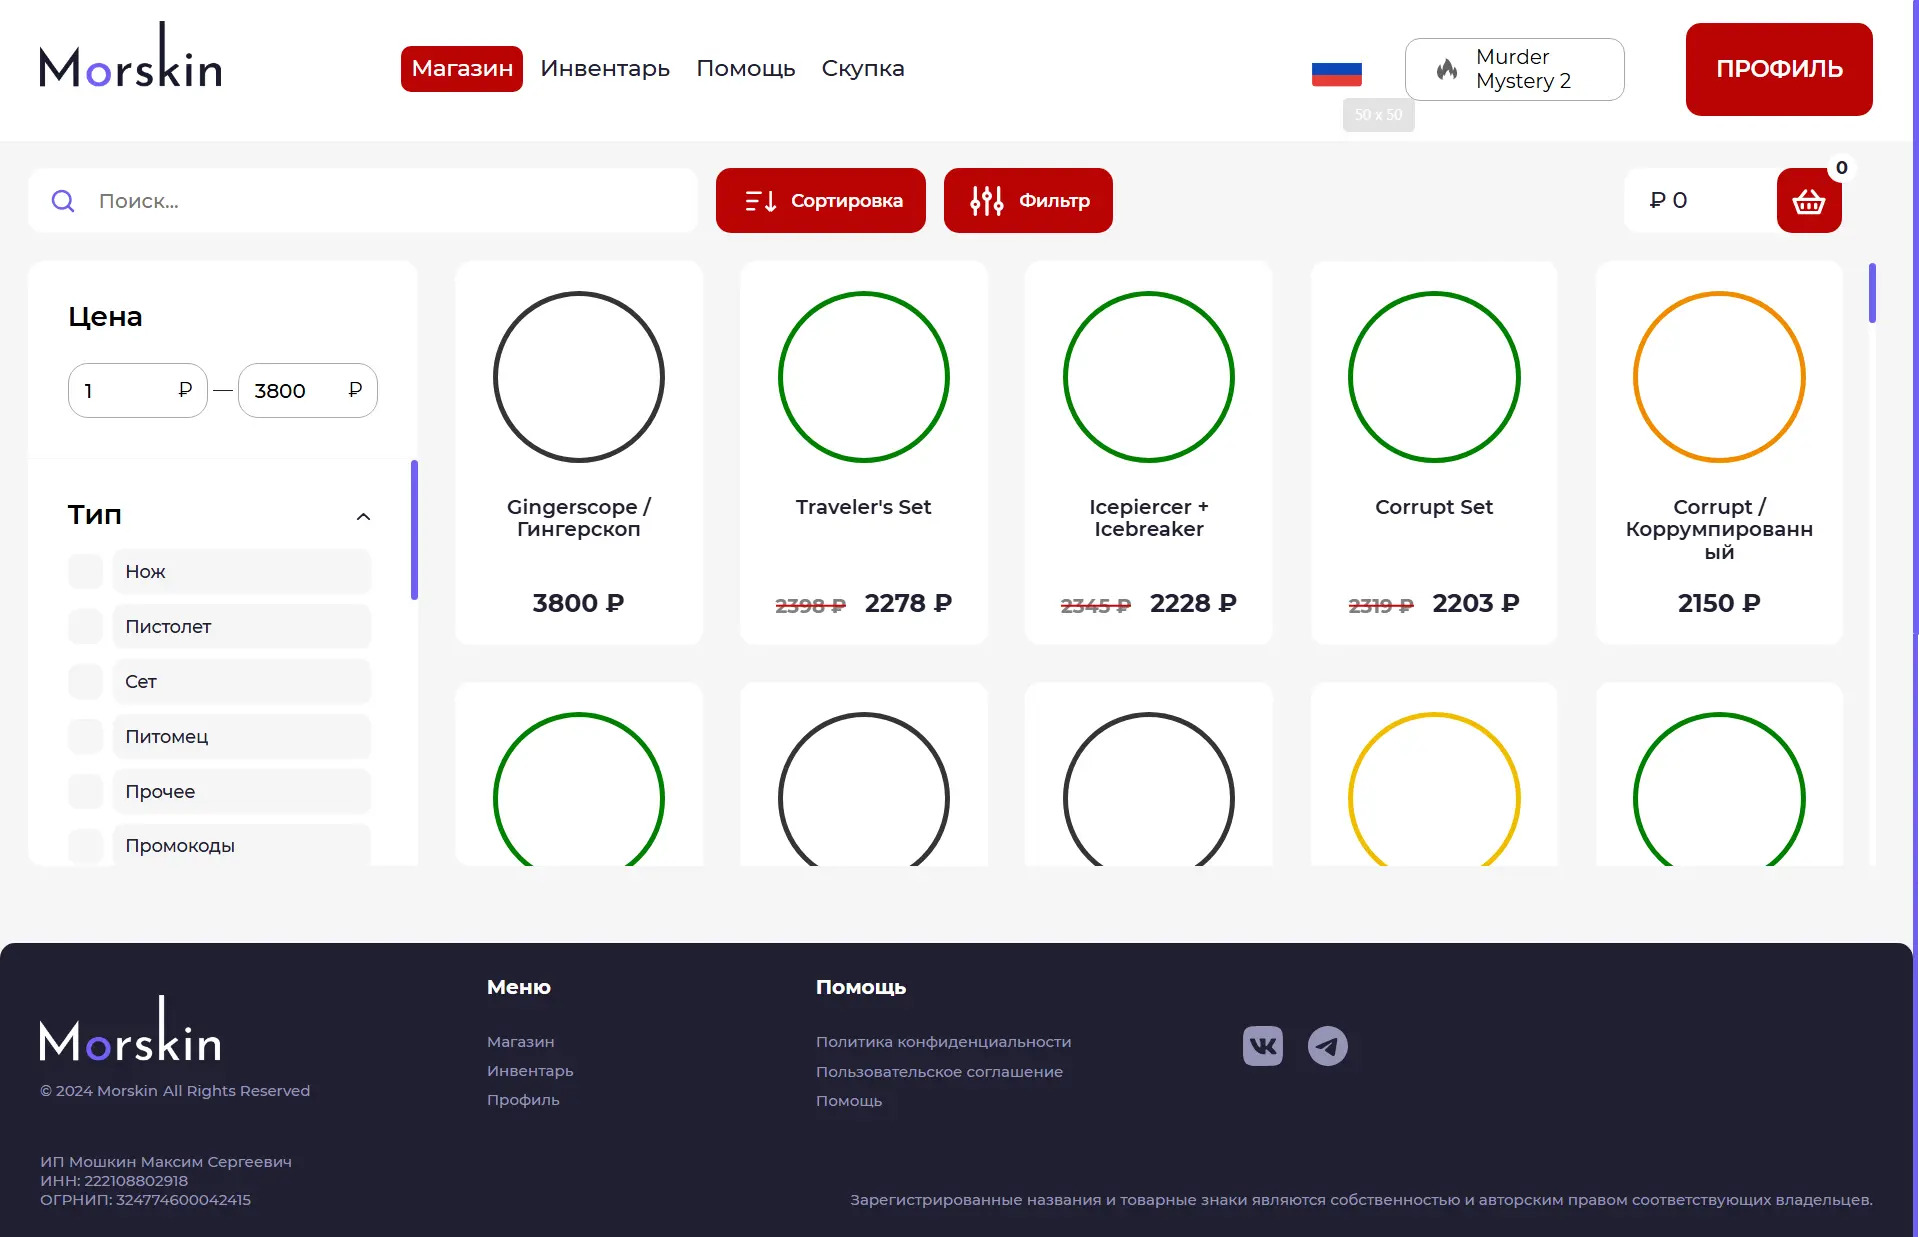Click the ПРОФИЛЬ button
Viewport: 1919px width, 1237px height.
[x=1778, y=69]
